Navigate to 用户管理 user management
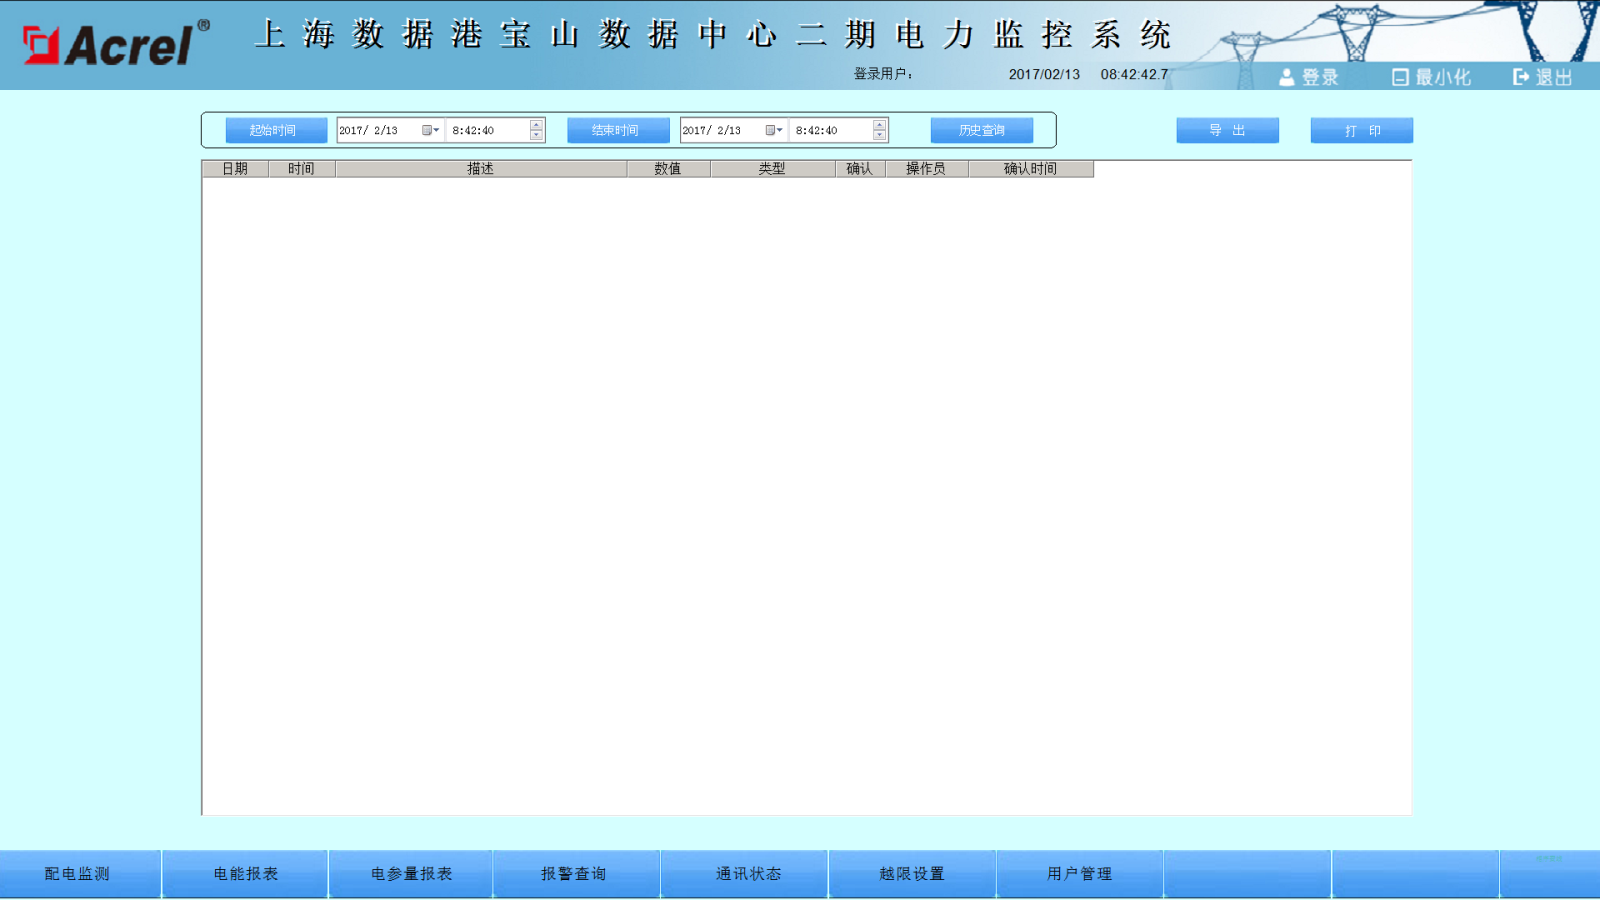This screenshot has width=1600, height=900. click(x=1079, y=873)
